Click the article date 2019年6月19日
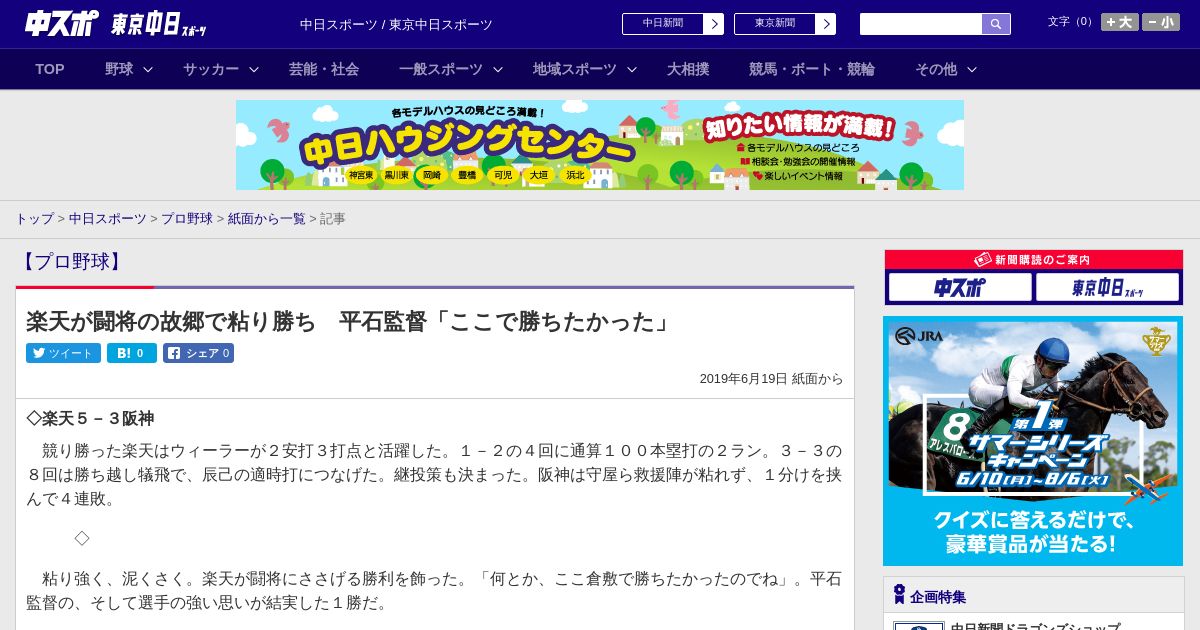Viewport: 1200px width, 630px height. (x=743, y=379)
